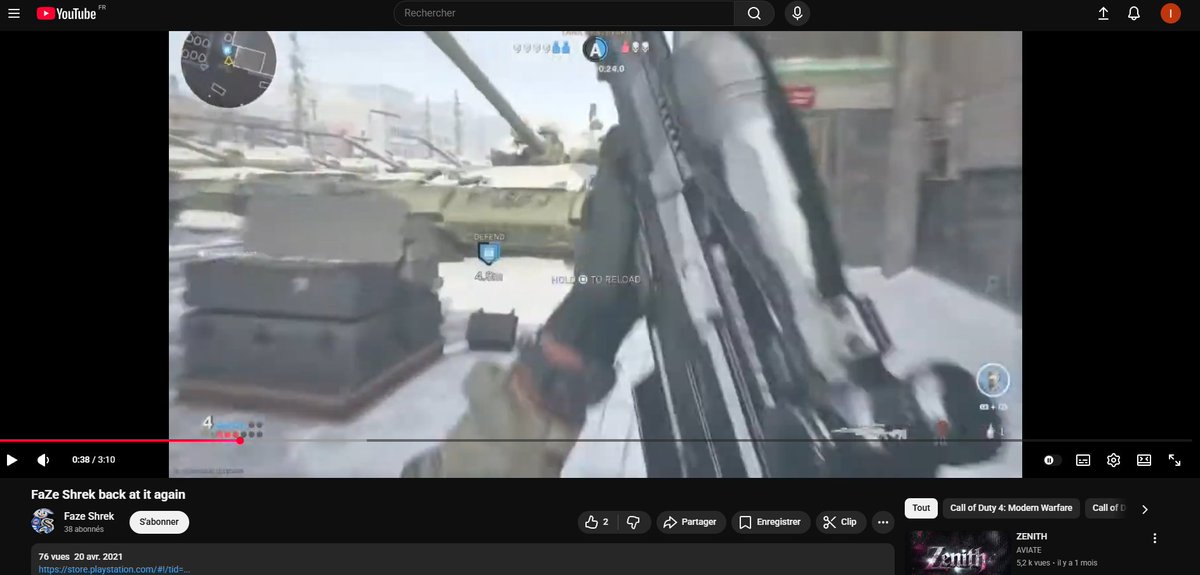The image size is (1200, 575).
Task: Click the Enregistrer save button
Action: pos(770,522)
